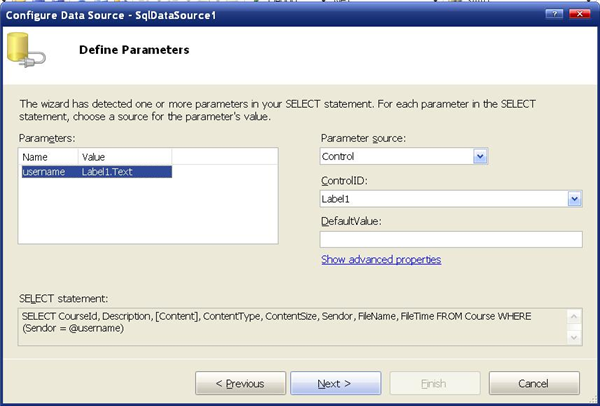Proceed with the Next button
This screenshot has height=406, width=600.
click(x=336, y=383)
